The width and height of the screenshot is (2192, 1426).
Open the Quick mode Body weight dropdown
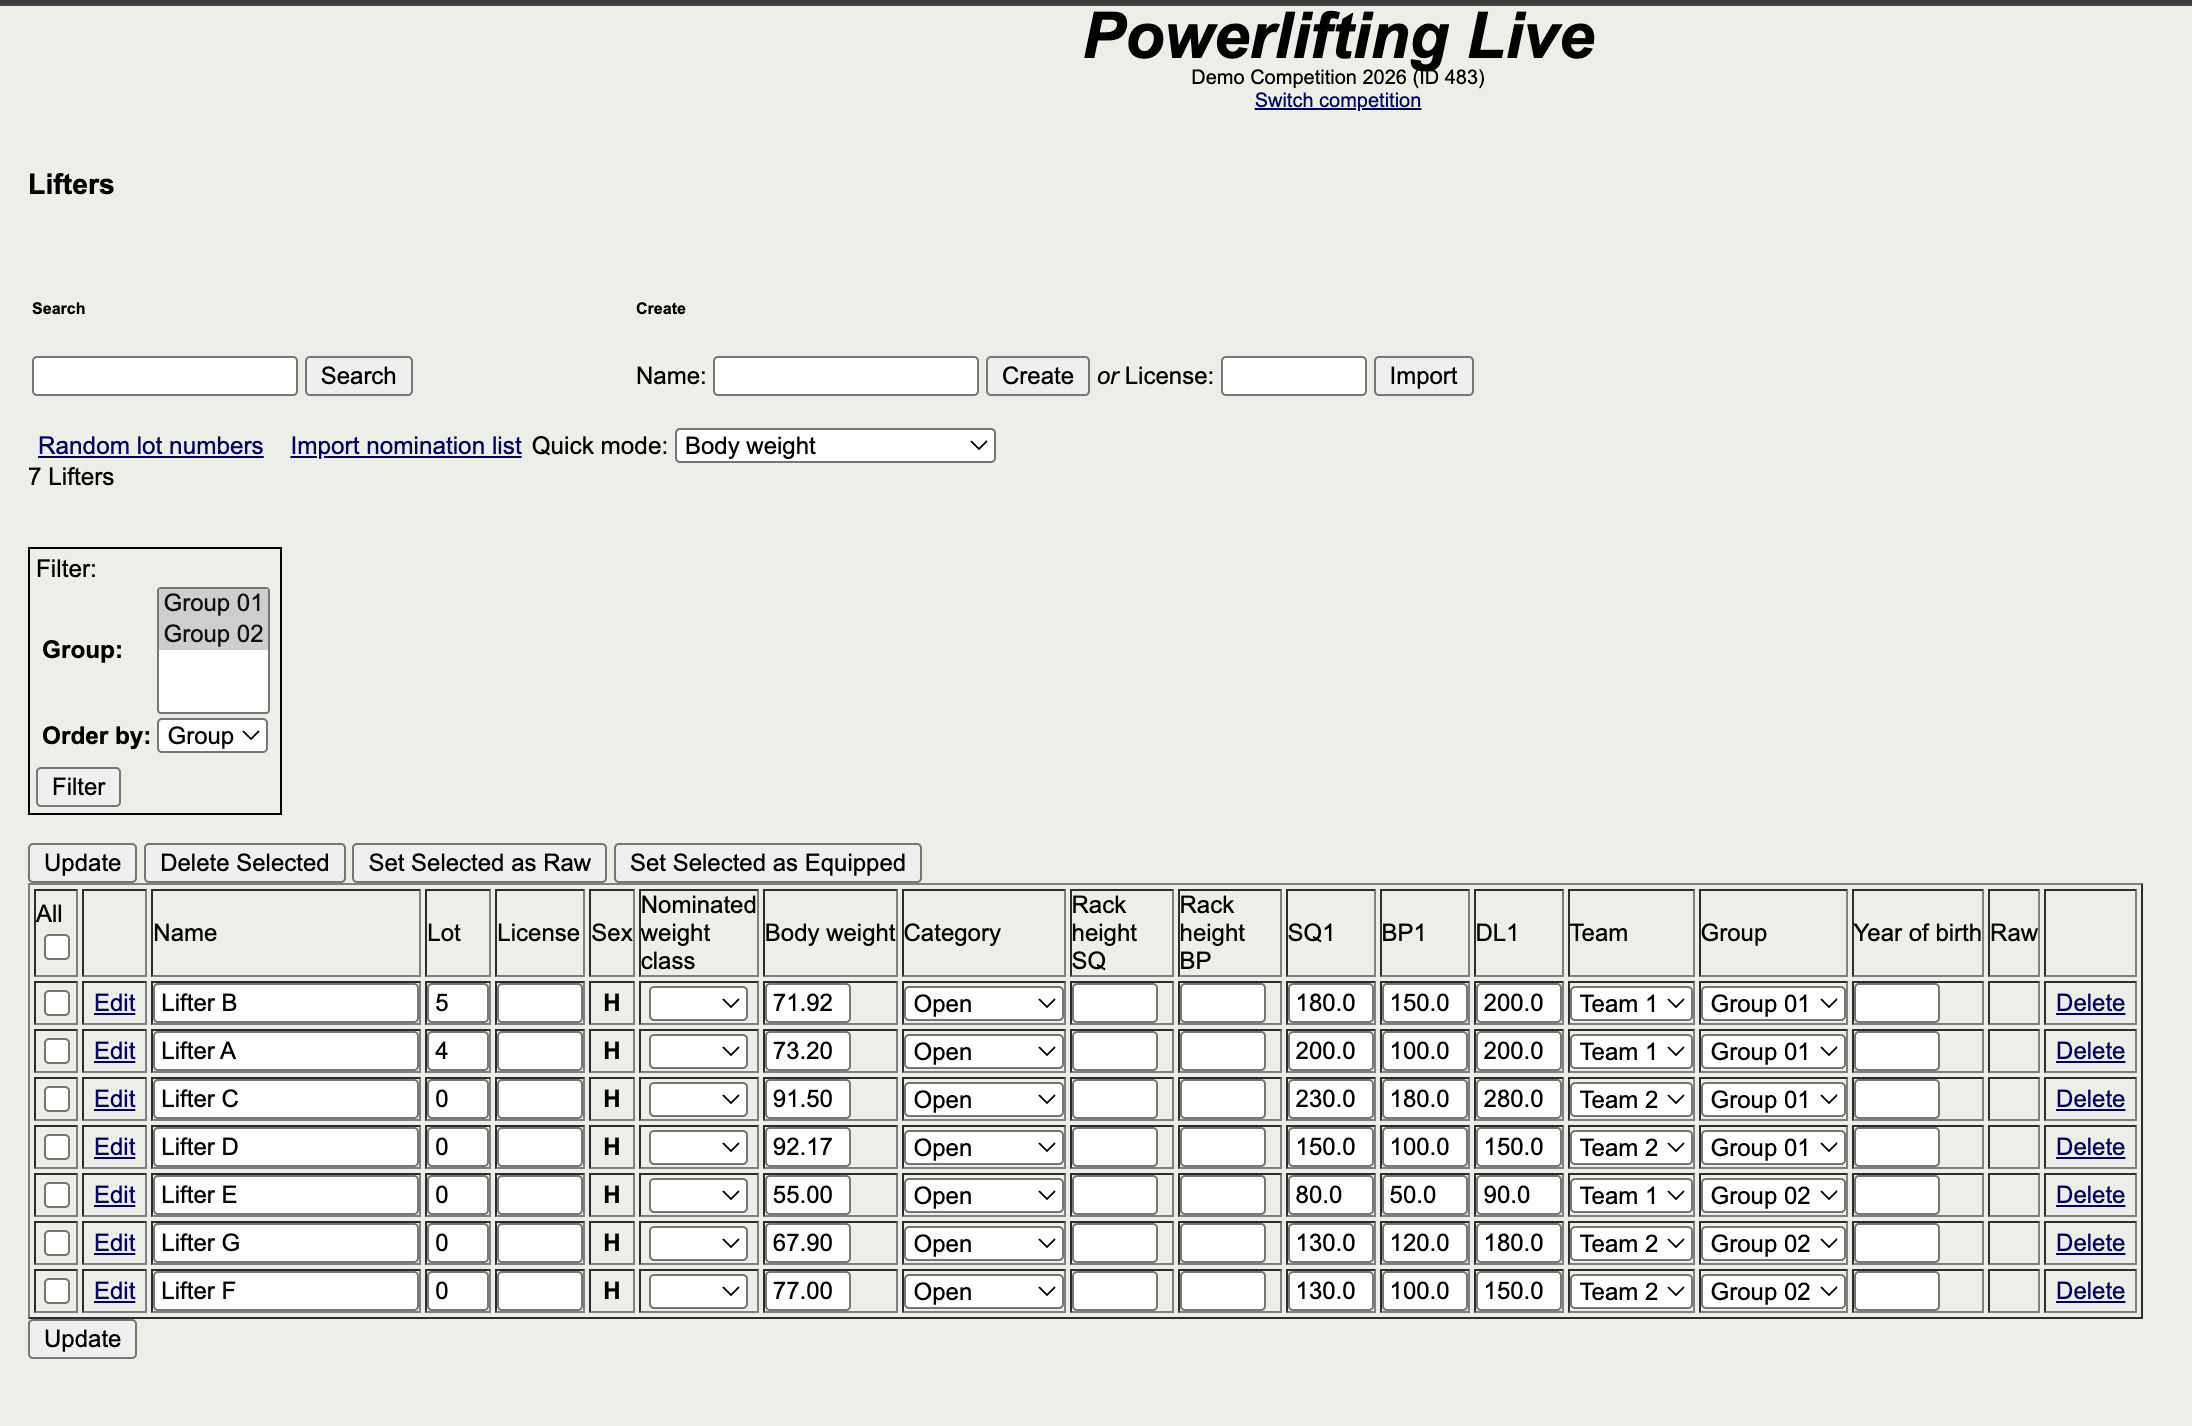pos(835,446)
